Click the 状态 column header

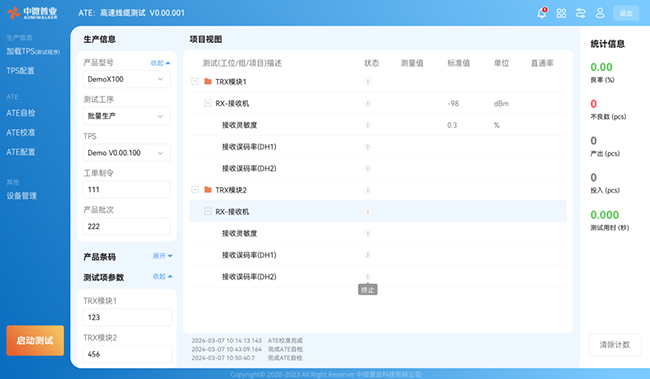tap(371, 63)
